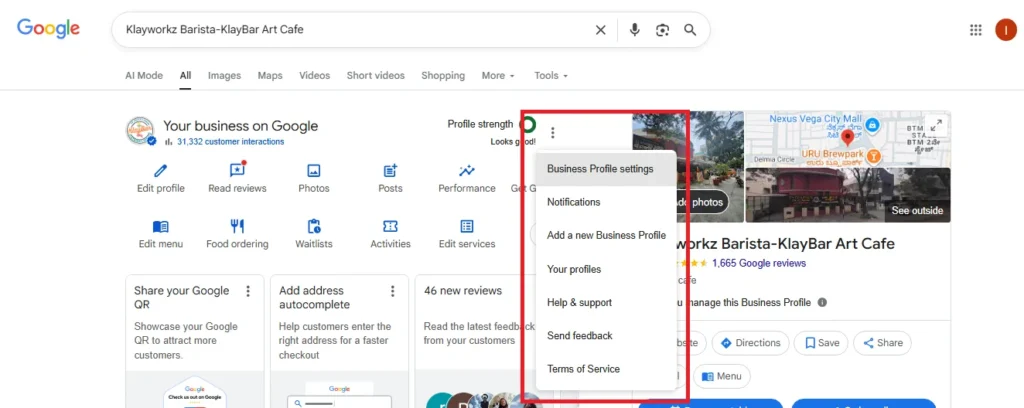This screenshot has width=1024, height=408.
Task: Open Read reviews icon
Action: click(237, 171)
